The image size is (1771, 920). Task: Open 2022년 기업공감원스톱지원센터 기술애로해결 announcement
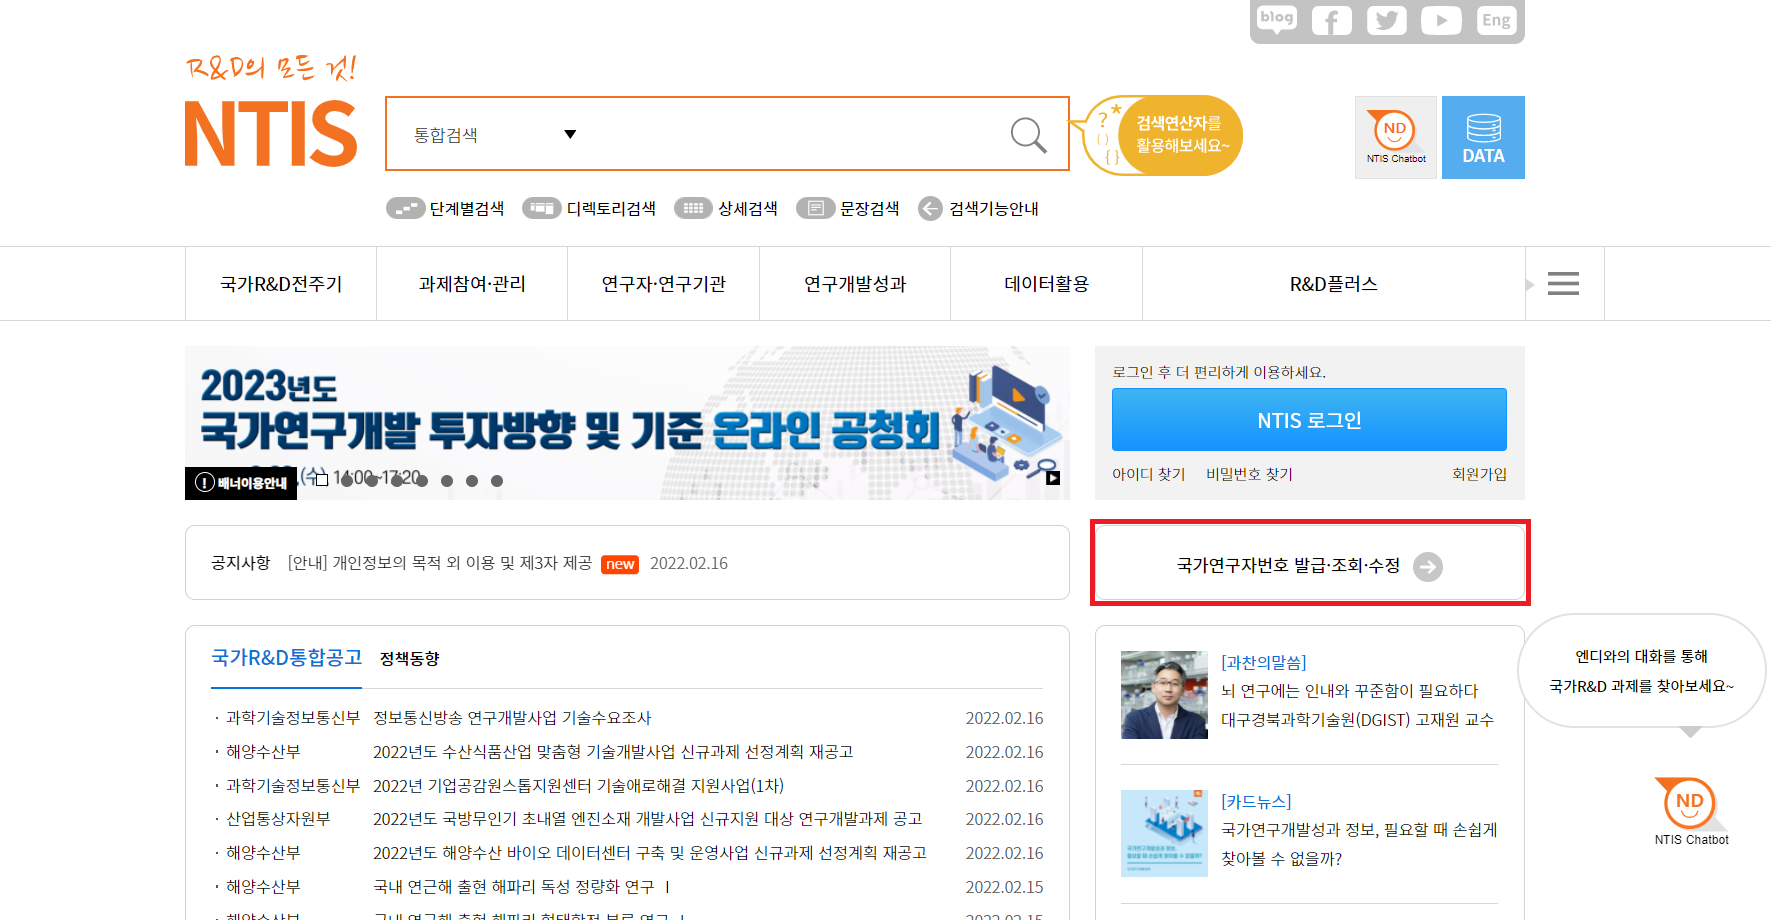click(578, 786)
